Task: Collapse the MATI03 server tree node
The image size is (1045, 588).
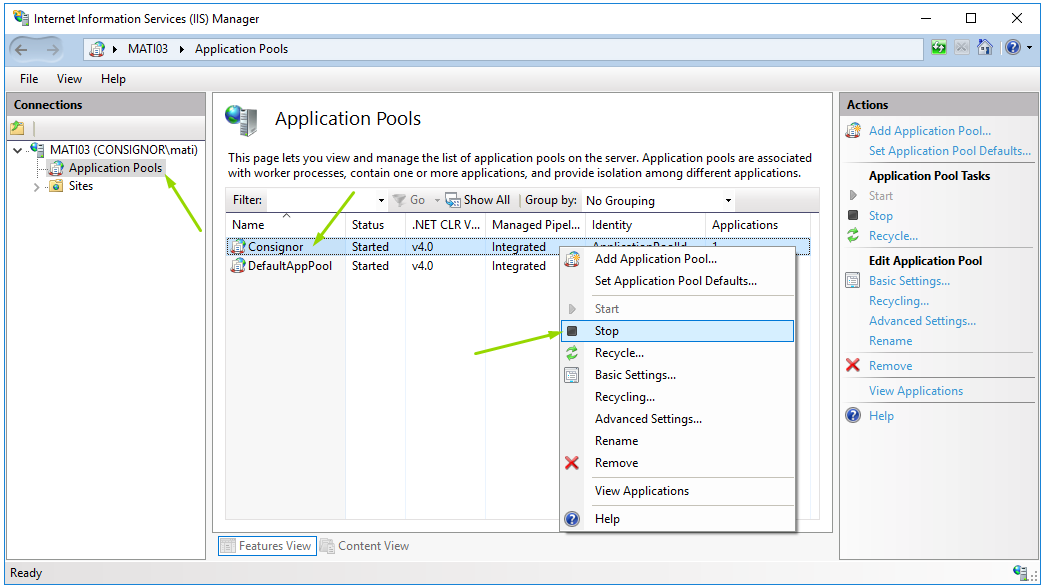Action: click(17, 150)
